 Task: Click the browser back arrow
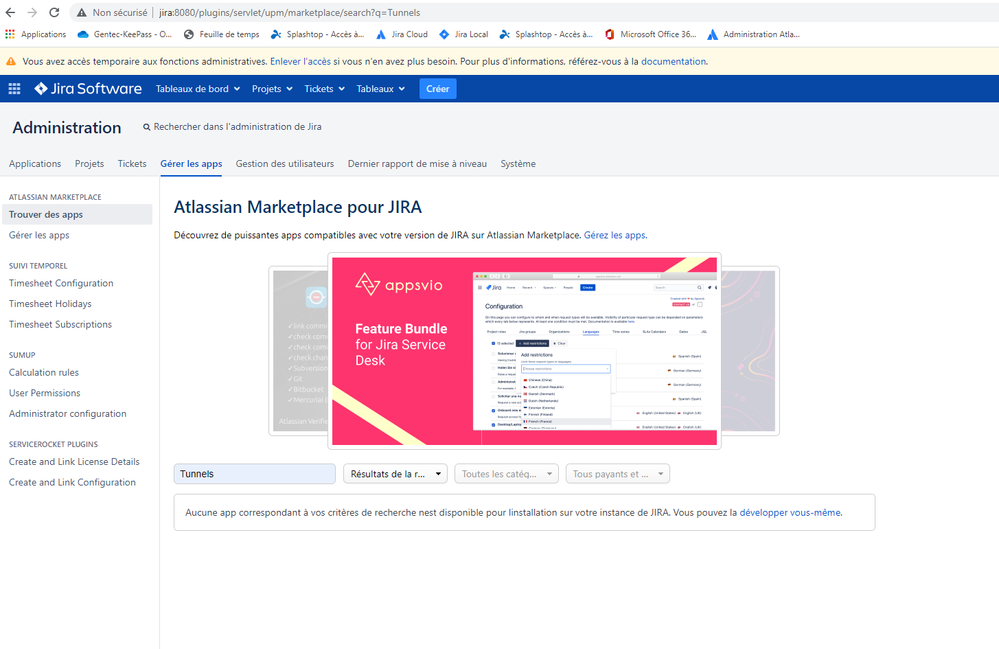(10, 12)
